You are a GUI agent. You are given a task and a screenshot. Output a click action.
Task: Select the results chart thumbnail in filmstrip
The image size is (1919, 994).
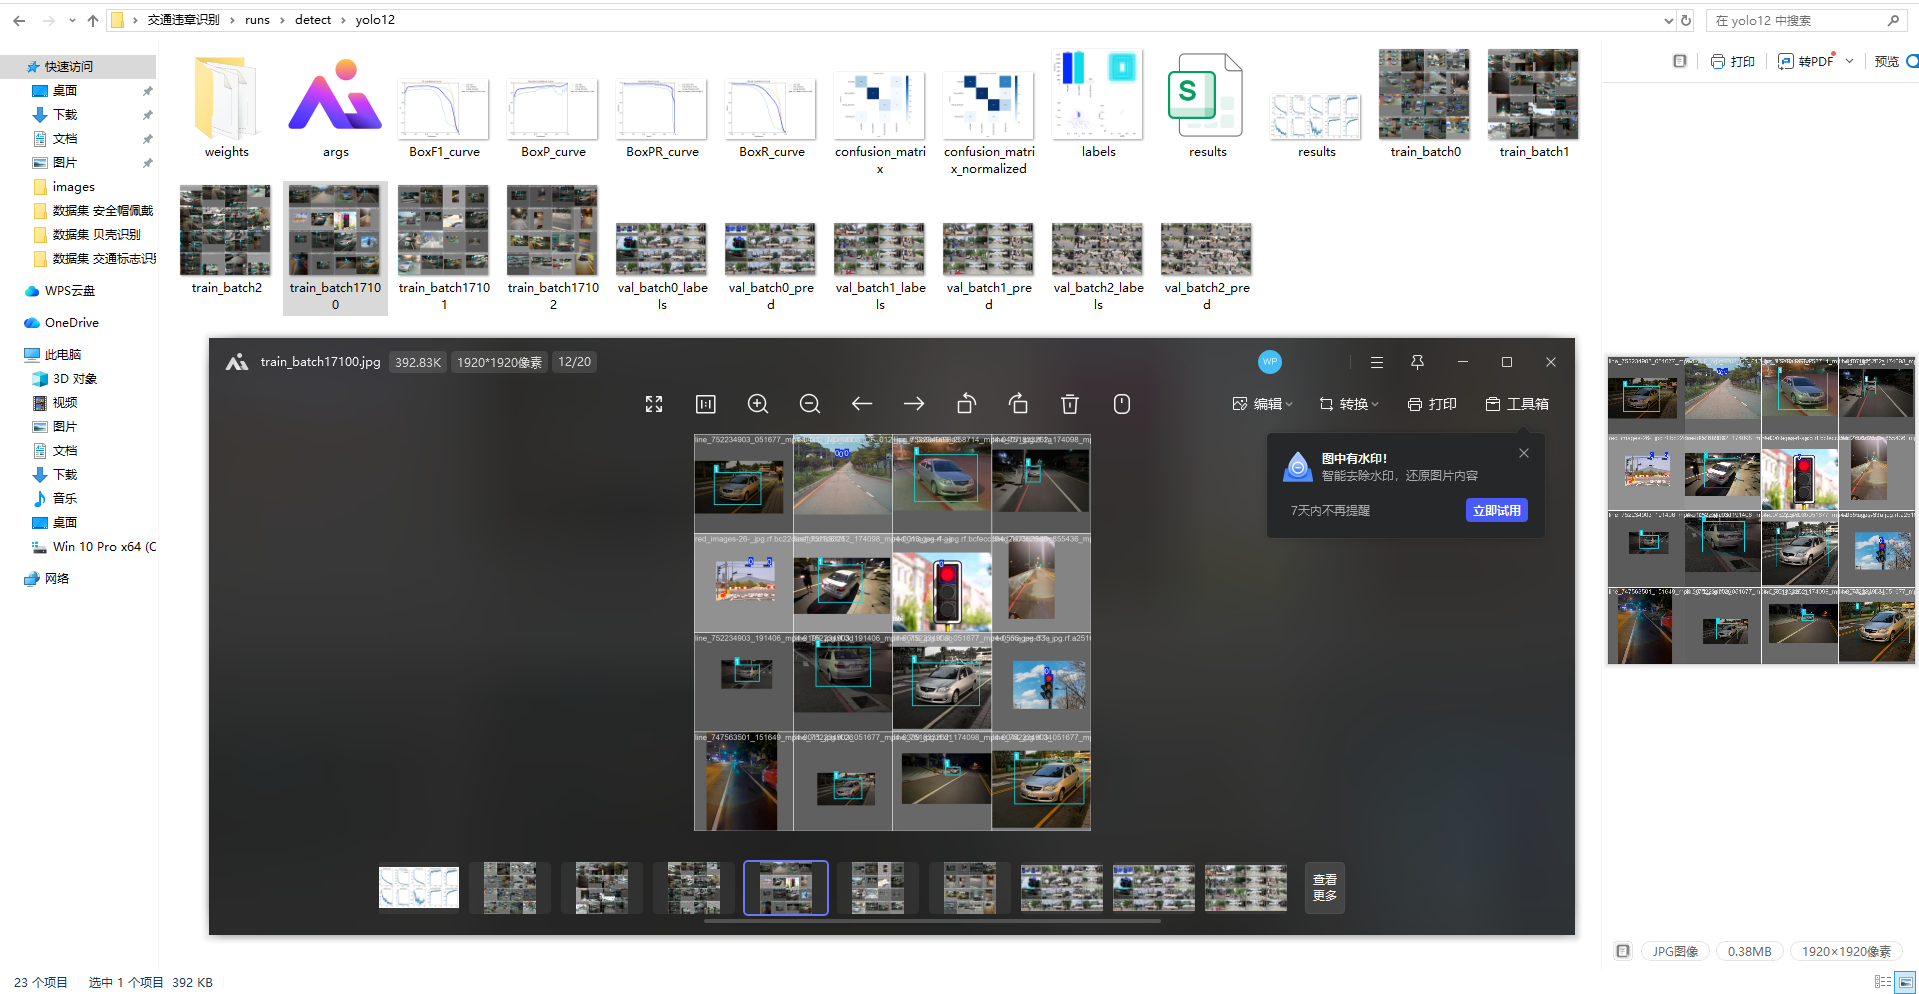pos(419,888)
